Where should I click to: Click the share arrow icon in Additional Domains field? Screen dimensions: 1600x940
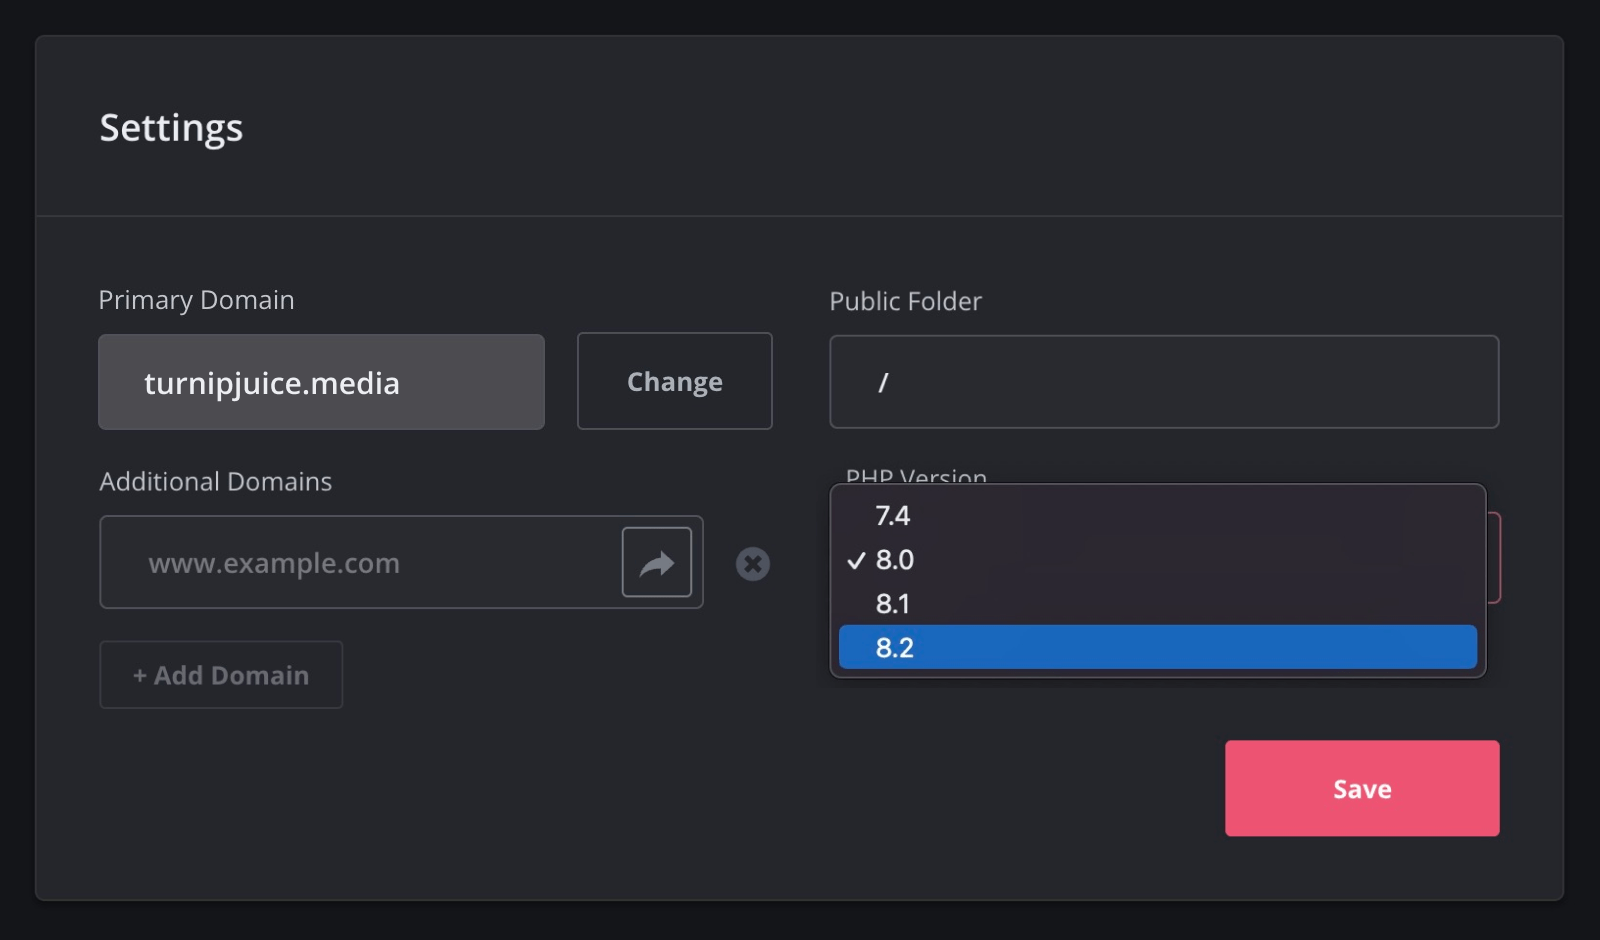click(x=657, y=562)
